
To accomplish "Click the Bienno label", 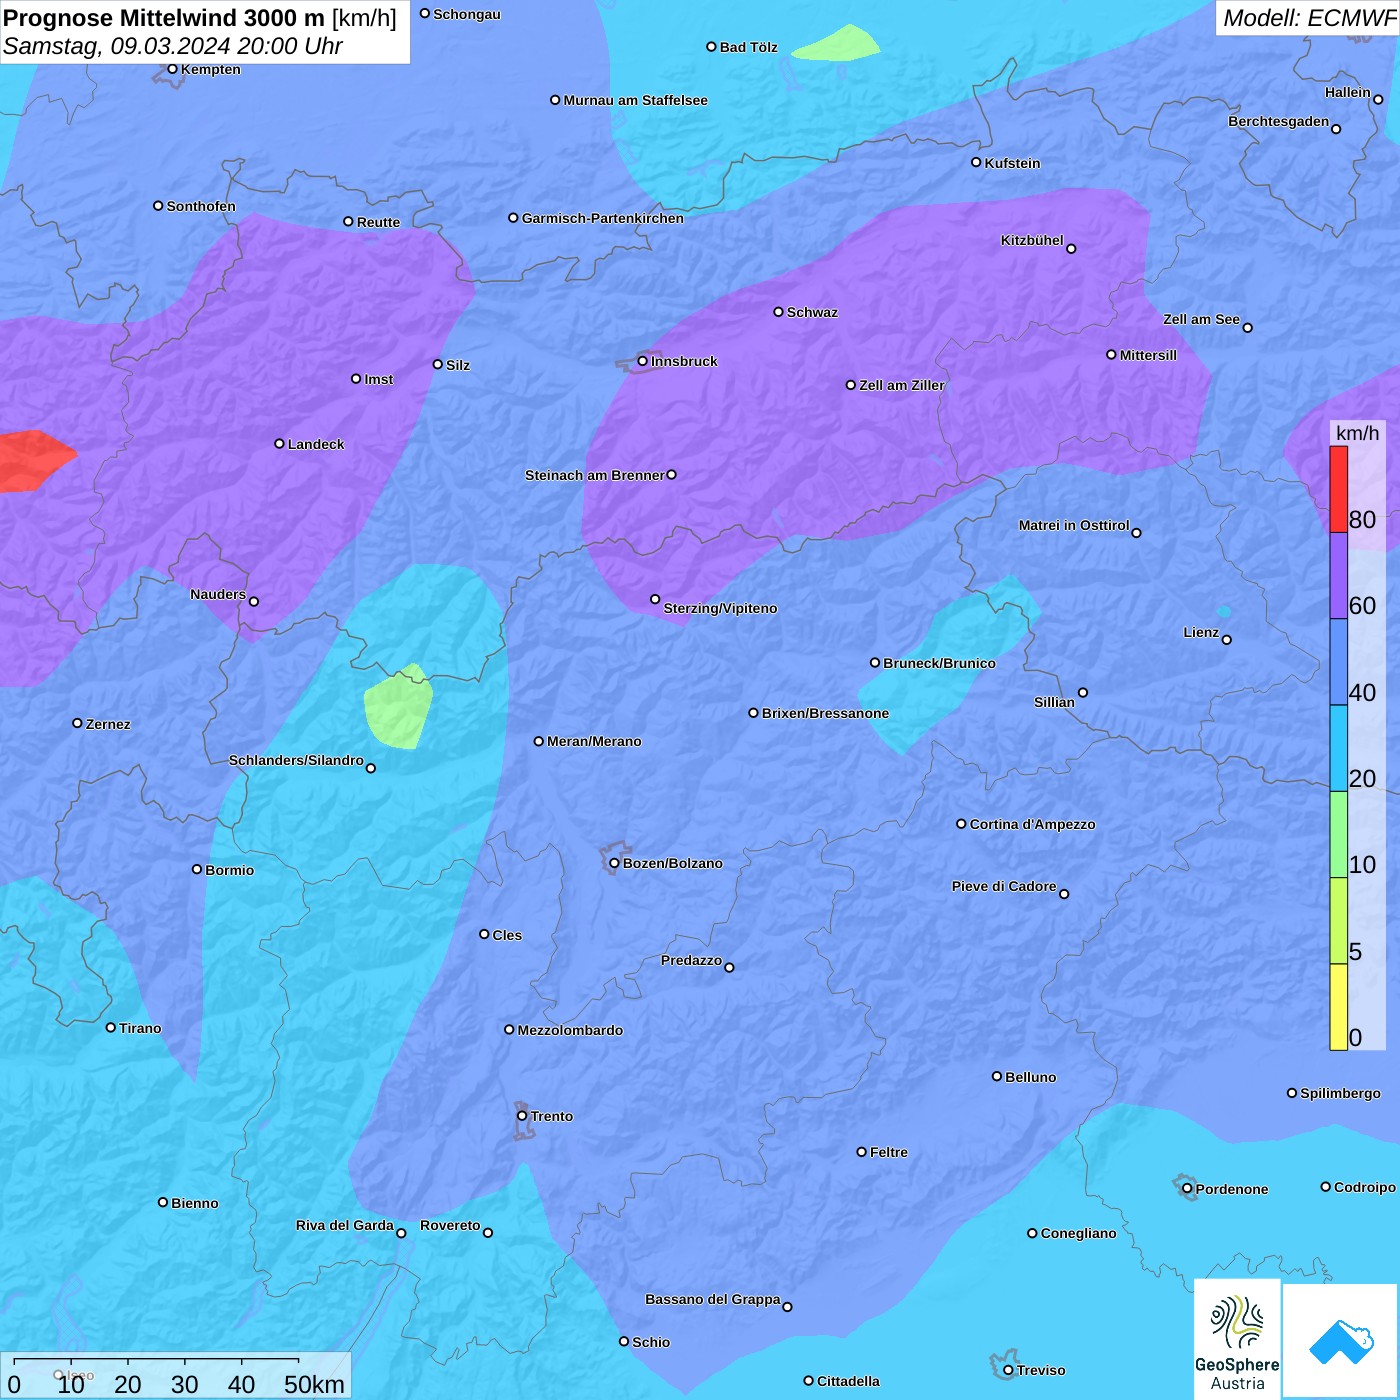I will (x=194, y=1203).
